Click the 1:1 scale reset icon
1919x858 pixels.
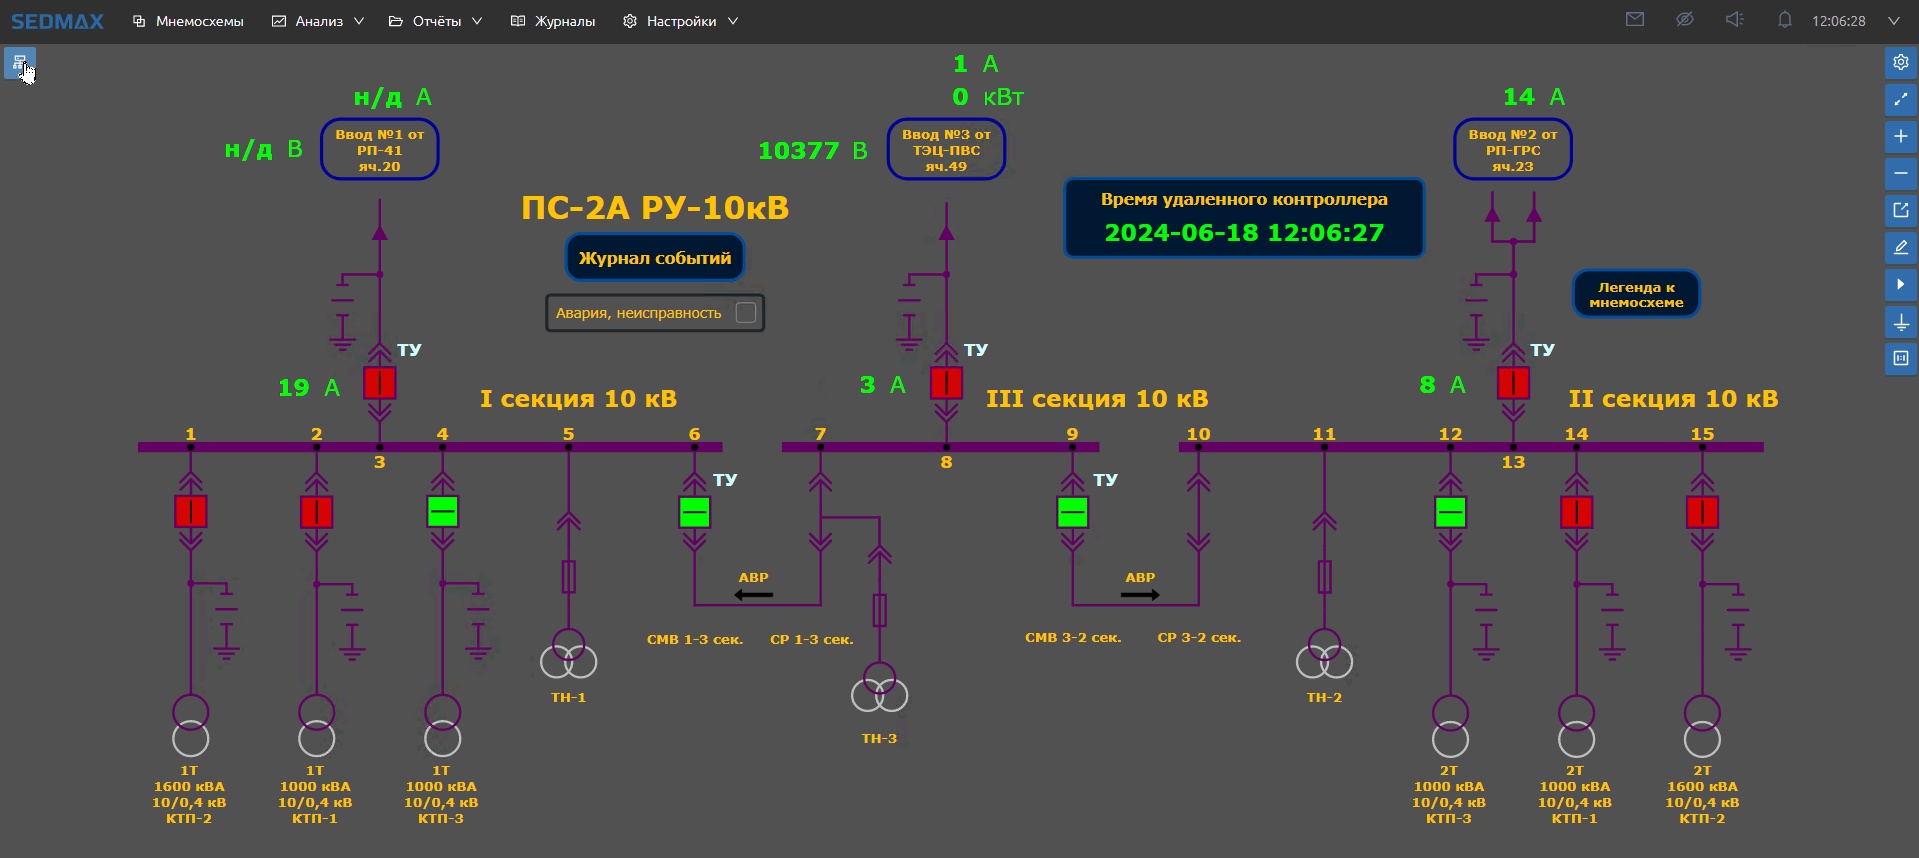1900,358
